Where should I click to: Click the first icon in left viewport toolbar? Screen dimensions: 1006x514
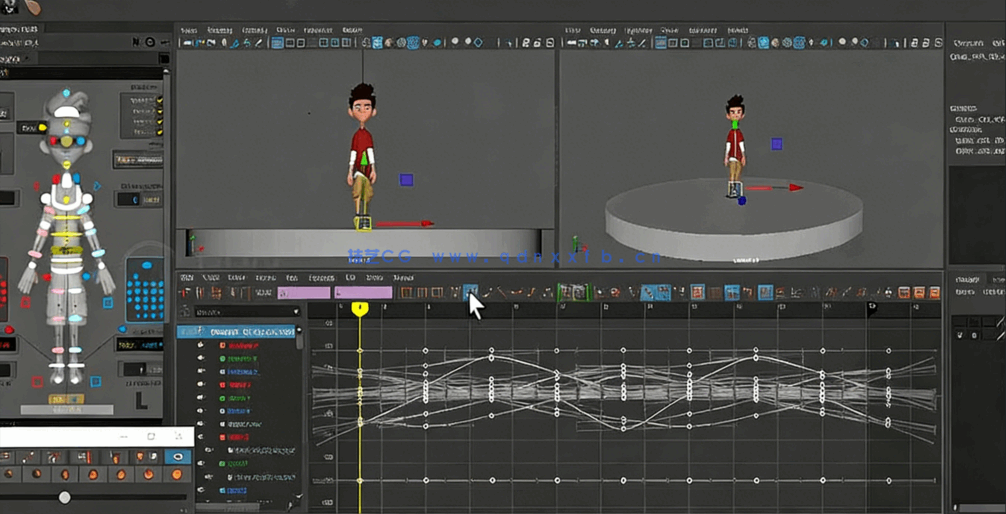click(x=187, y=43)
